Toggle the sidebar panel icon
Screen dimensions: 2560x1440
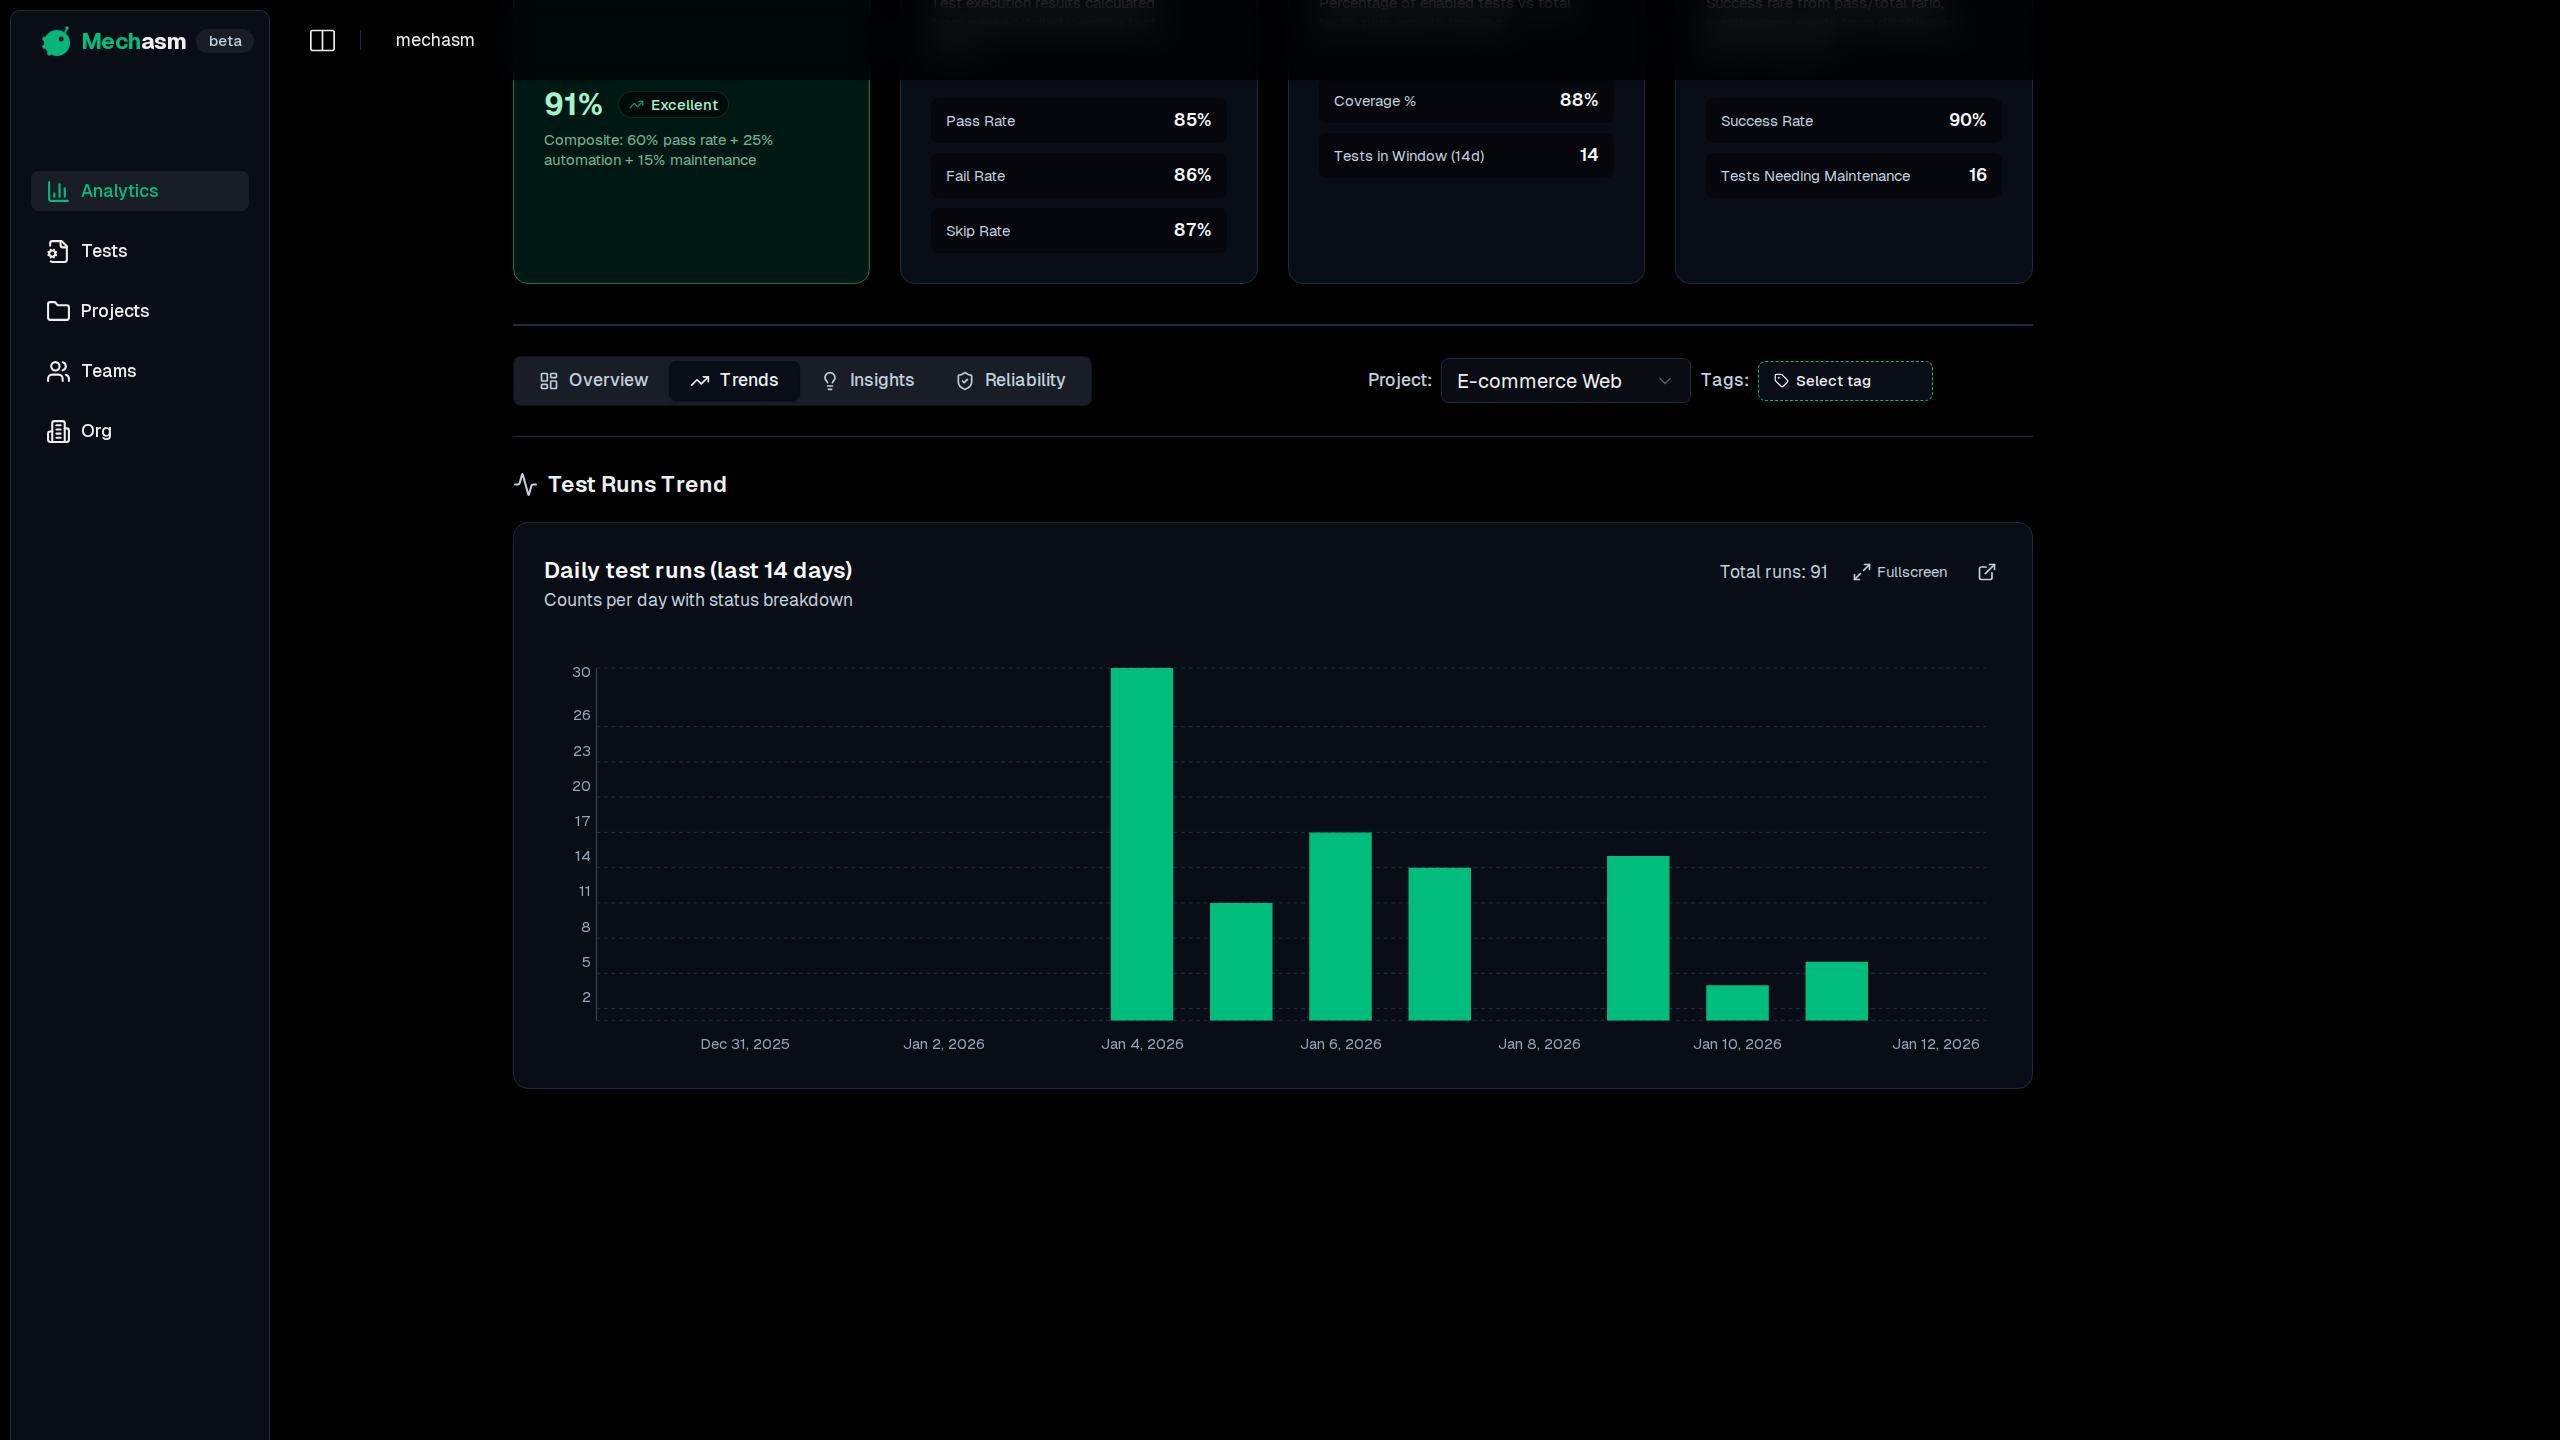(322, 41)
